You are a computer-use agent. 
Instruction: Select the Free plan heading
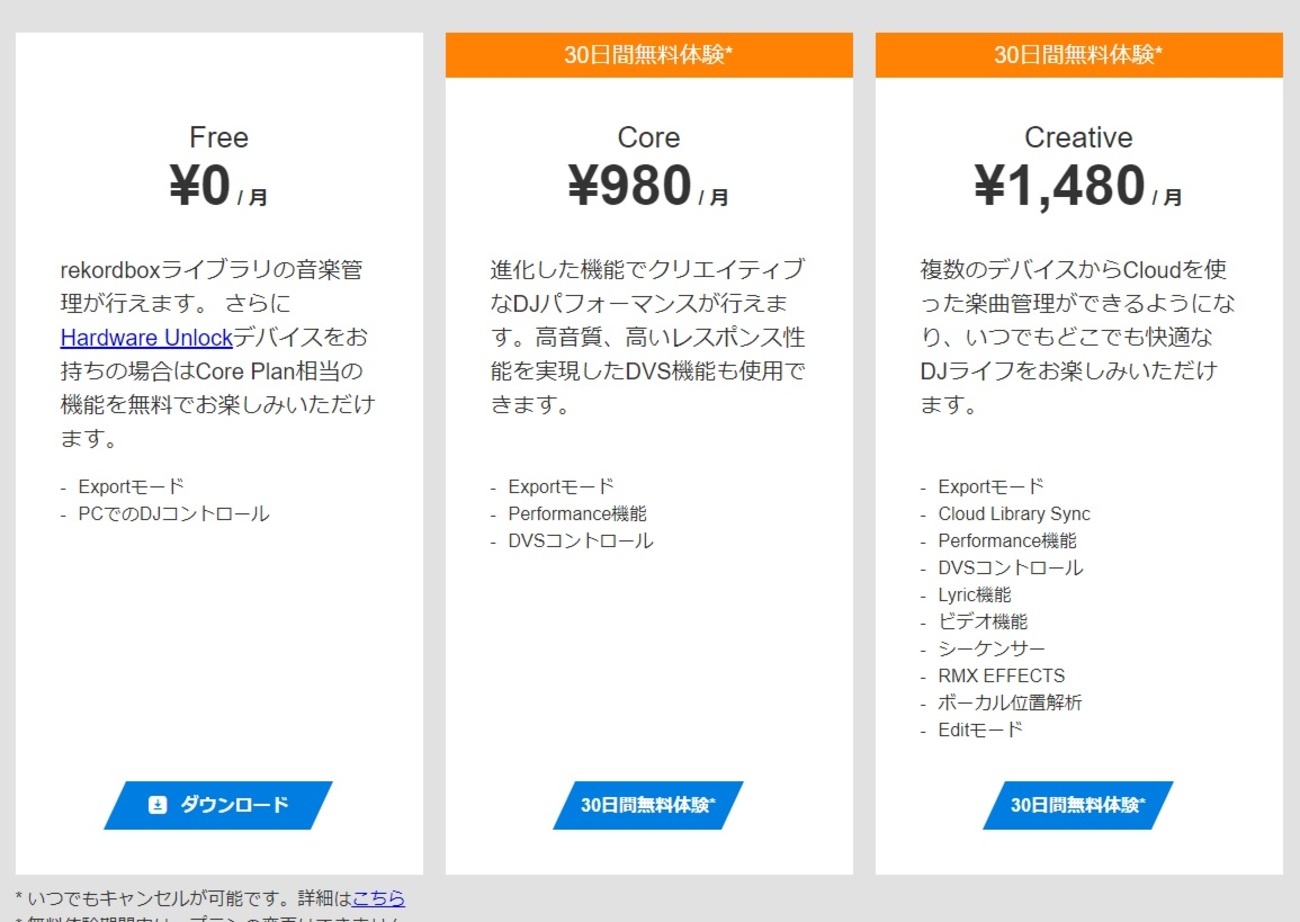coord(219,137)
